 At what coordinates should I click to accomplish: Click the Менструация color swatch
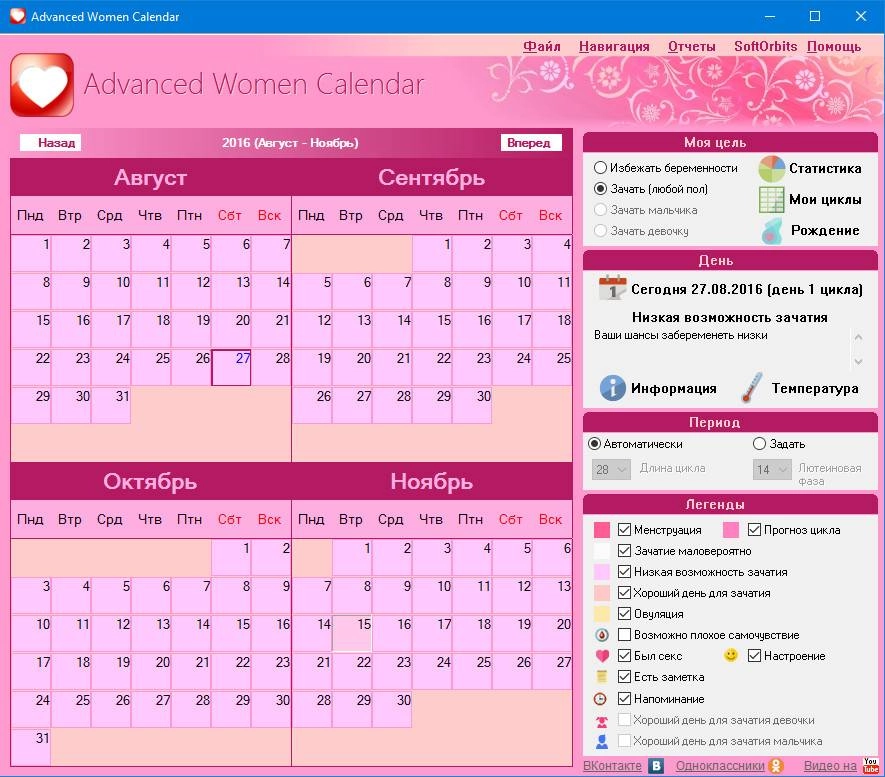point(602,529)
